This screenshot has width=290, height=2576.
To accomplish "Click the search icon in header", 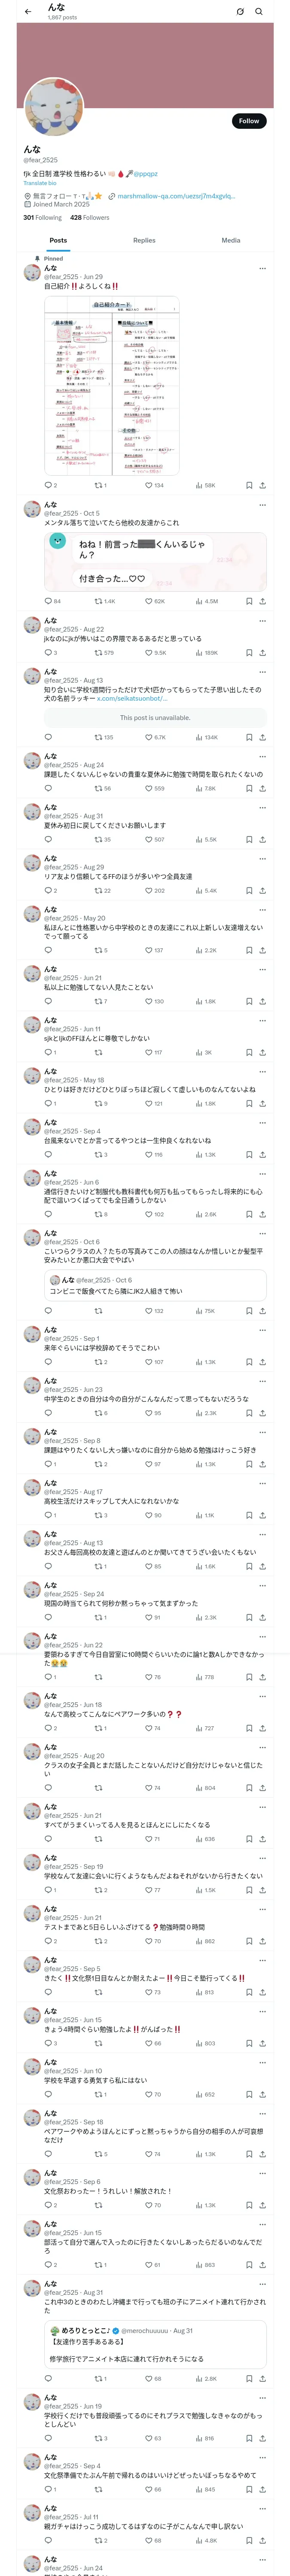I will pyautogui.click(x=259, y=11).
